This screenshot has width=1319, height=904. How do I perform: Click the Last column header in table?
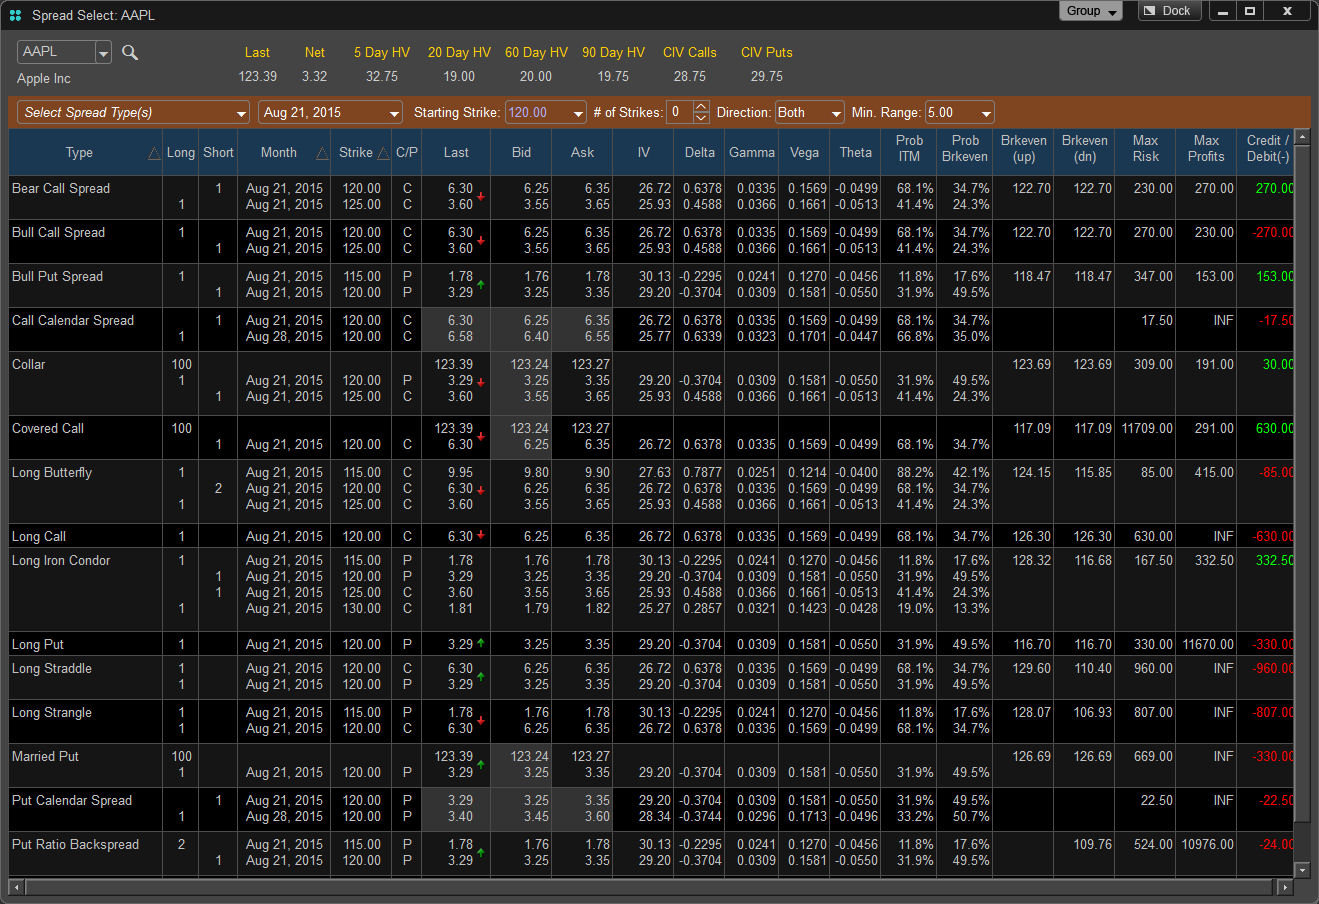pos(456,152)
